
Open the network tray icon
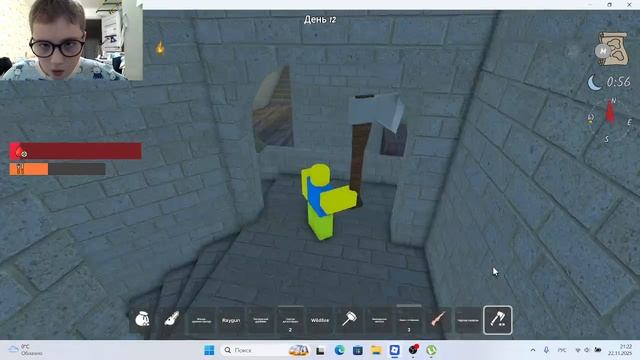click(x=578, y=350)
